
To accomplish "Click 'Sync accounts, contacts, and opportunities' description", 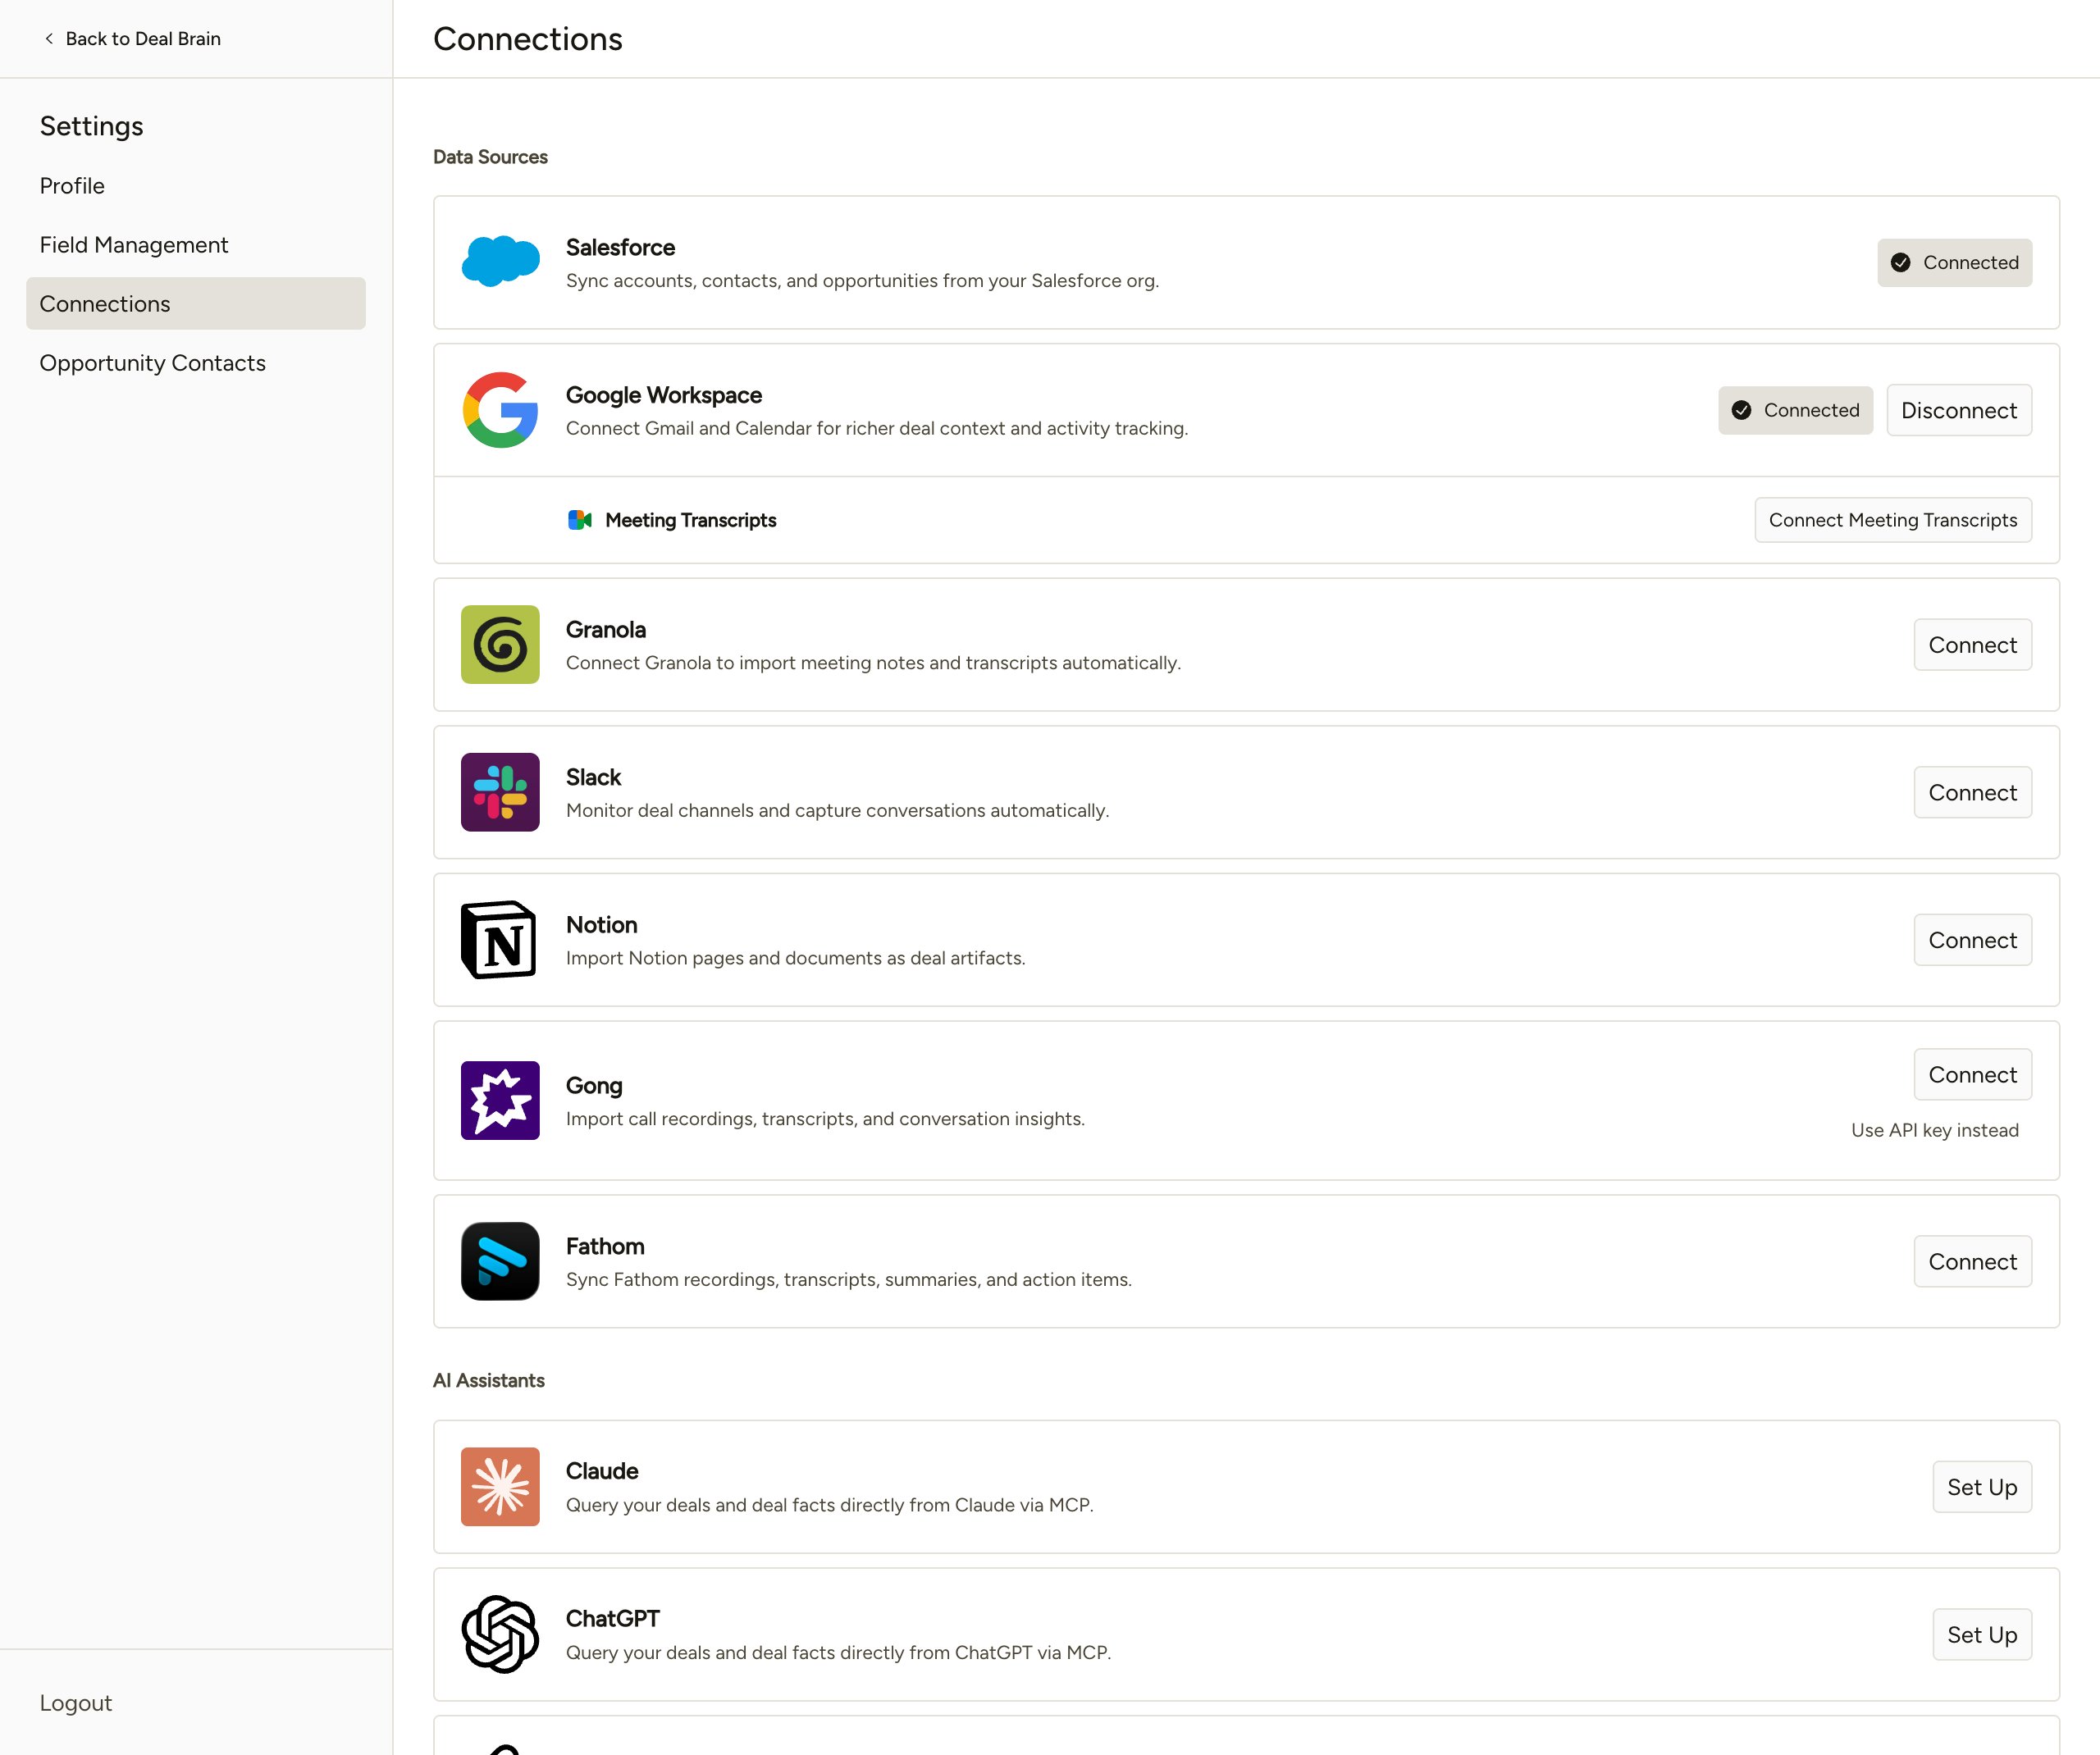I will coord(862,281).
